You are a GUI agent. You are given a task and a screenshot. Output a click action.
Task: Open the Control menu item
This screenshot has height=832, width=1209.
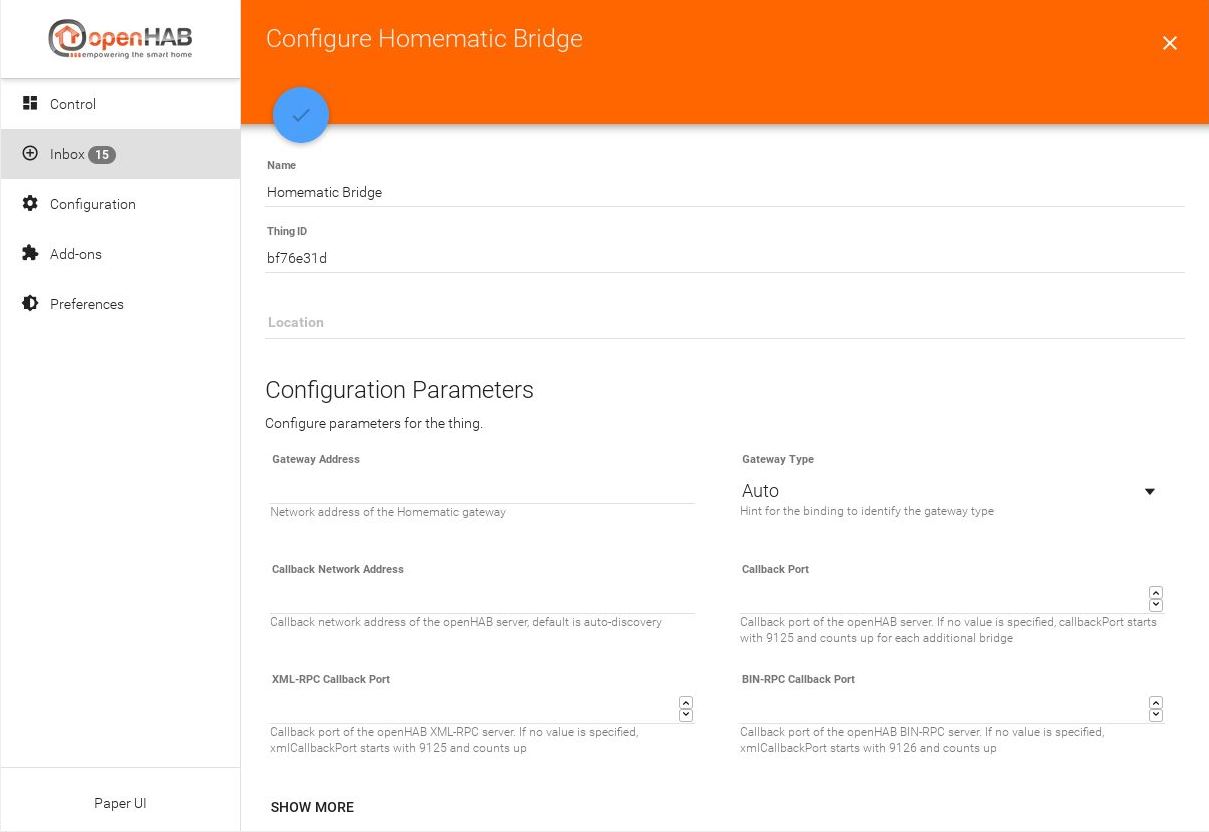pyautogui.click(x=120, y=104)
